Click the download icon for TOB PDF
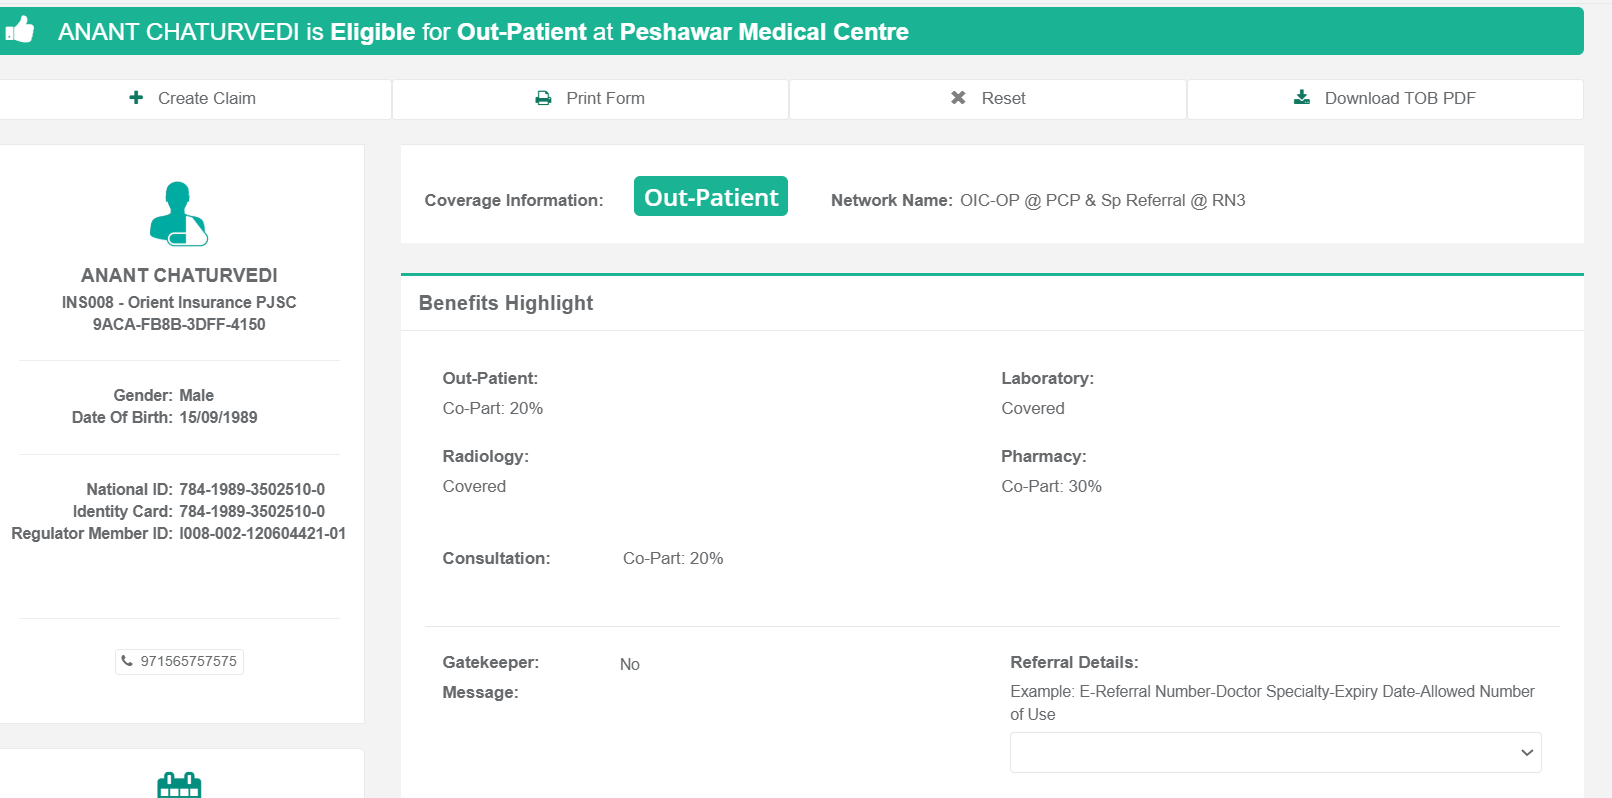The width and height of the screenshot is (1612, 798). pos(1301,97)
